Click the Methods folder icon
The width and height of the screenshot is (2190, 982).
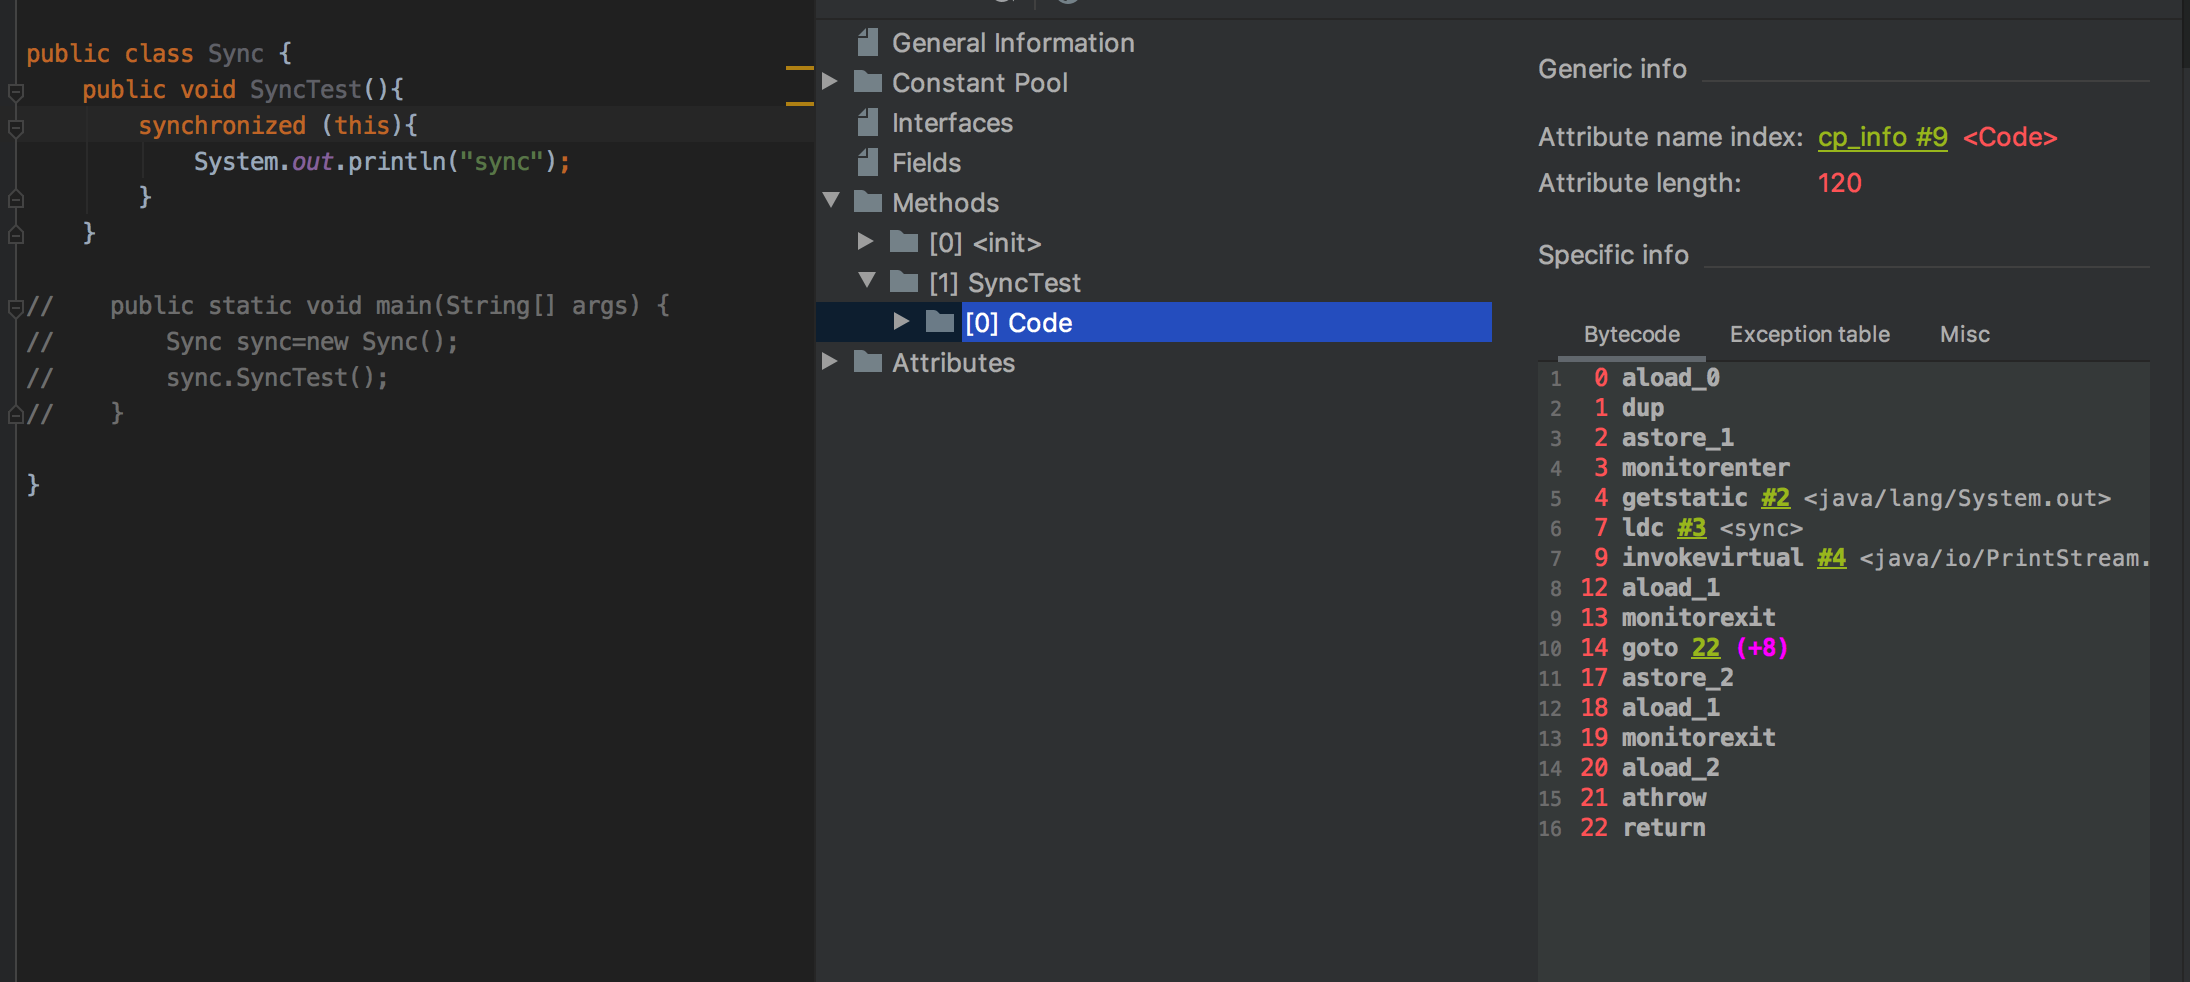tap(868, 202)
